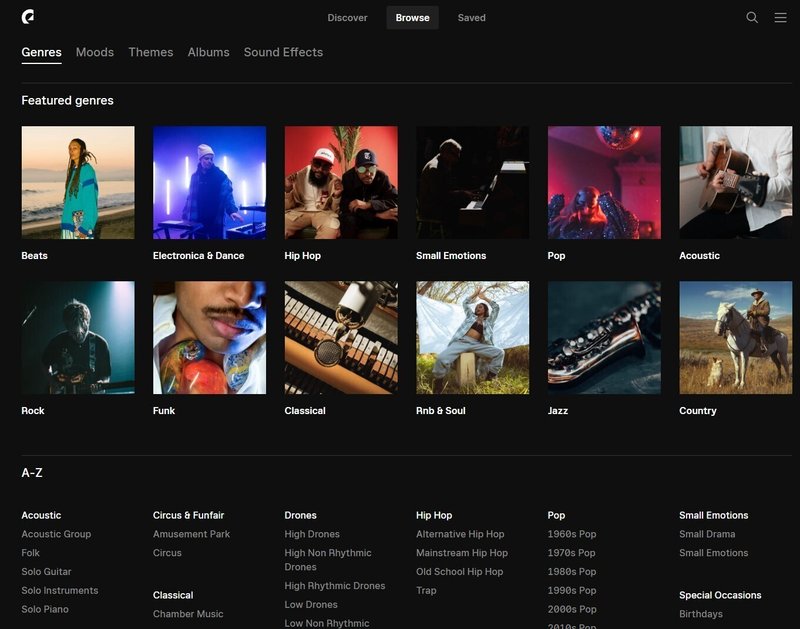Click the Jazz caption under featured genres
The height and width of the screenshot is (629, 800).
[x=558, y=411]
